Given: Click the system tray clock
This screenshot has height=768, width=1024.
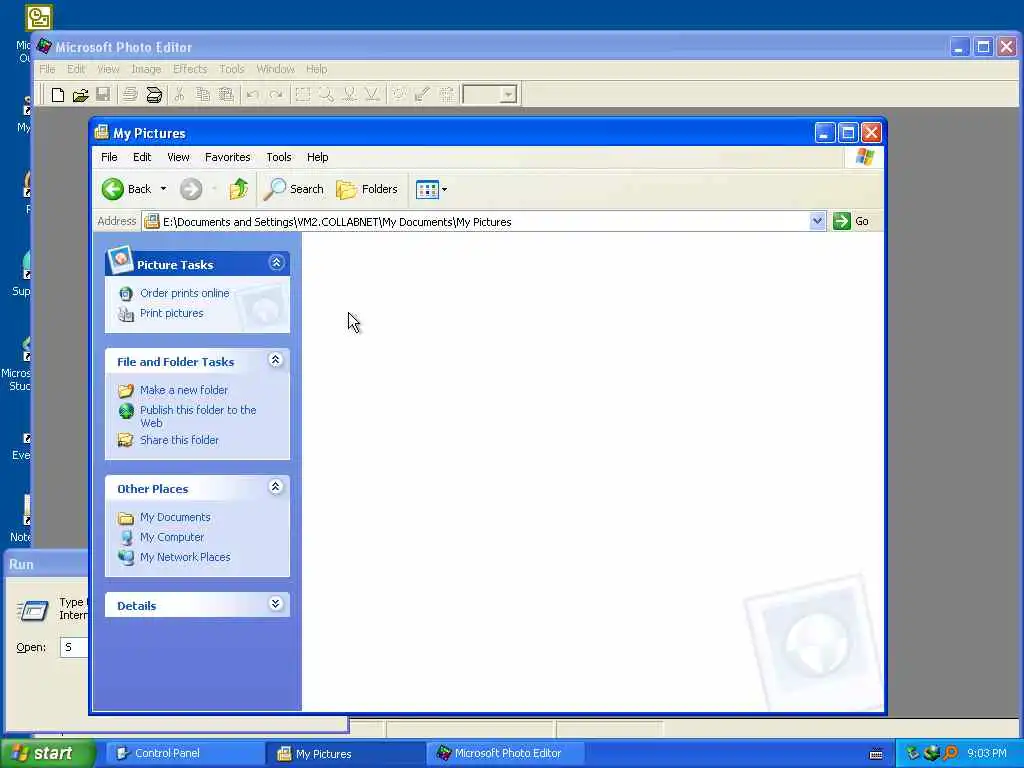Looking at the screenshot, I should (986, 754).
